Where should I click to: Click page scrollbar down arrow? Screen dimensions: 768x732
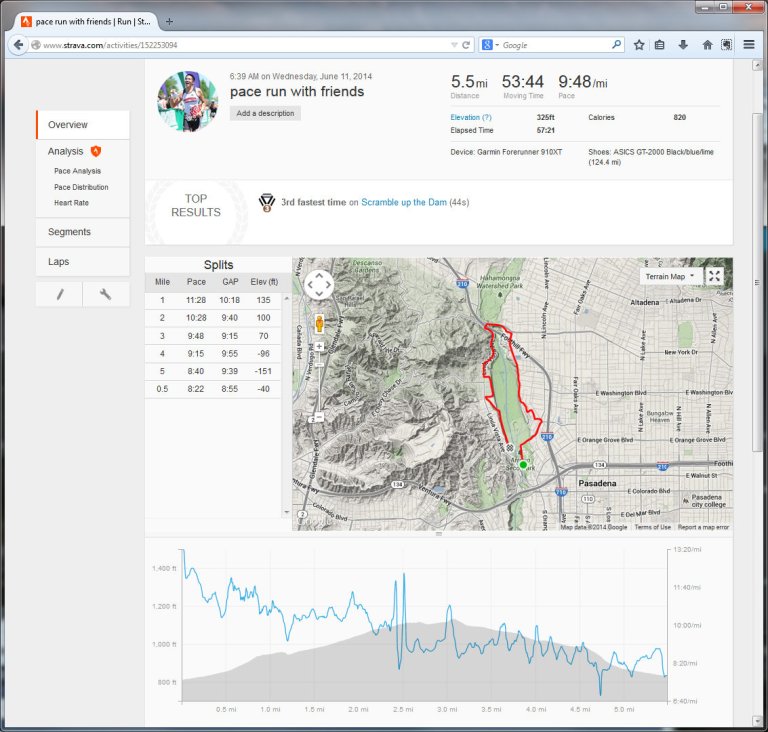757,720
